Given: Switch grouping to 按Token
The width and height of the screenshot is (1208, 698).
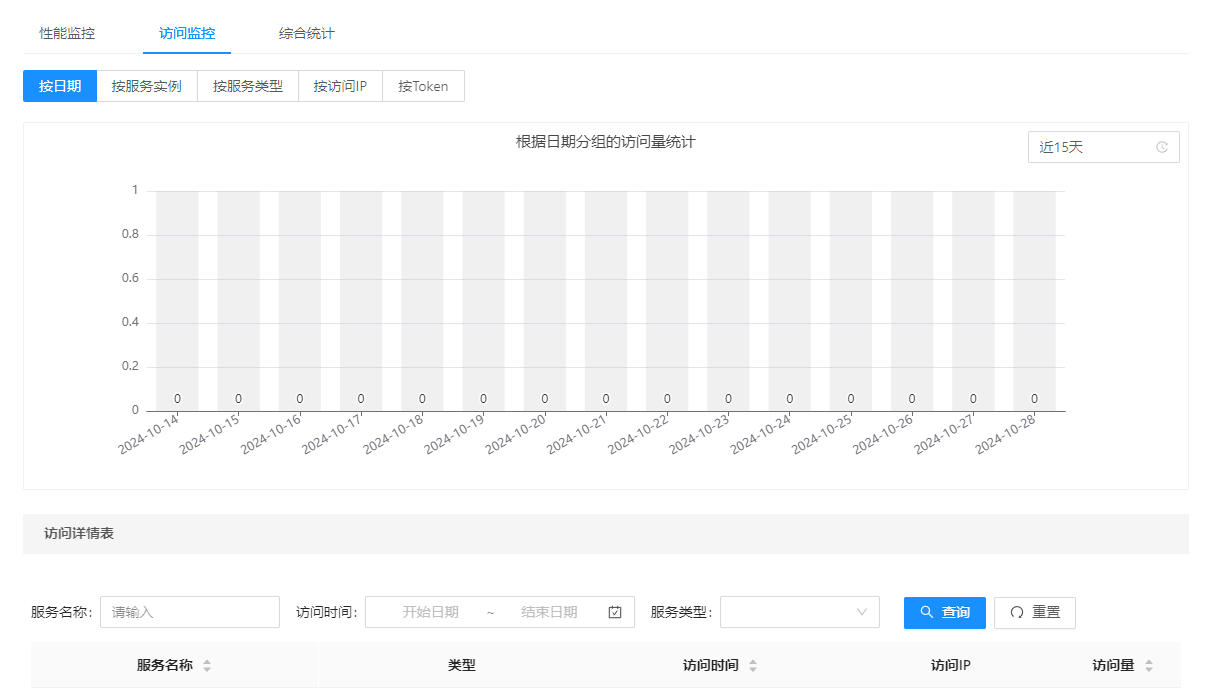Looking at the screenshot, I should coord(423,86).
